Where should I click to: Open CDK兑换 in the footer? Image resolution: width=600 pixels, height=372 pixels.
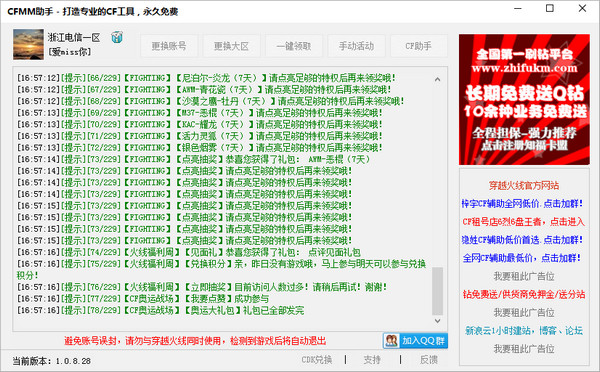click(317, 360)
